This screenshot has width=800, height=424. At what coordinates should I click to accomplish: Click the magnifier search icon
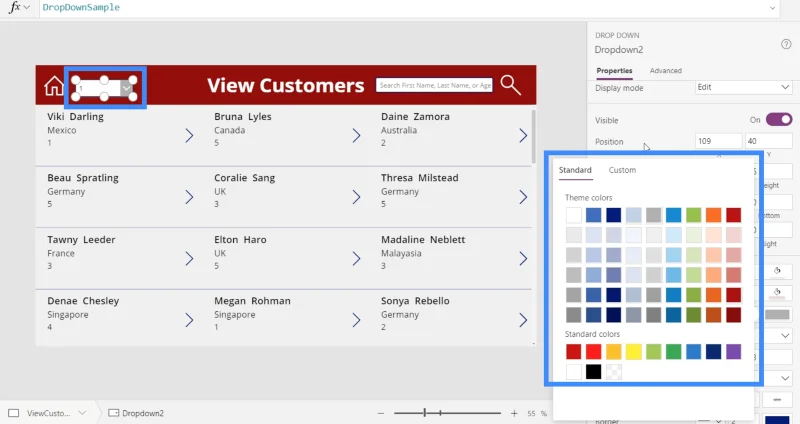[510, 85]
